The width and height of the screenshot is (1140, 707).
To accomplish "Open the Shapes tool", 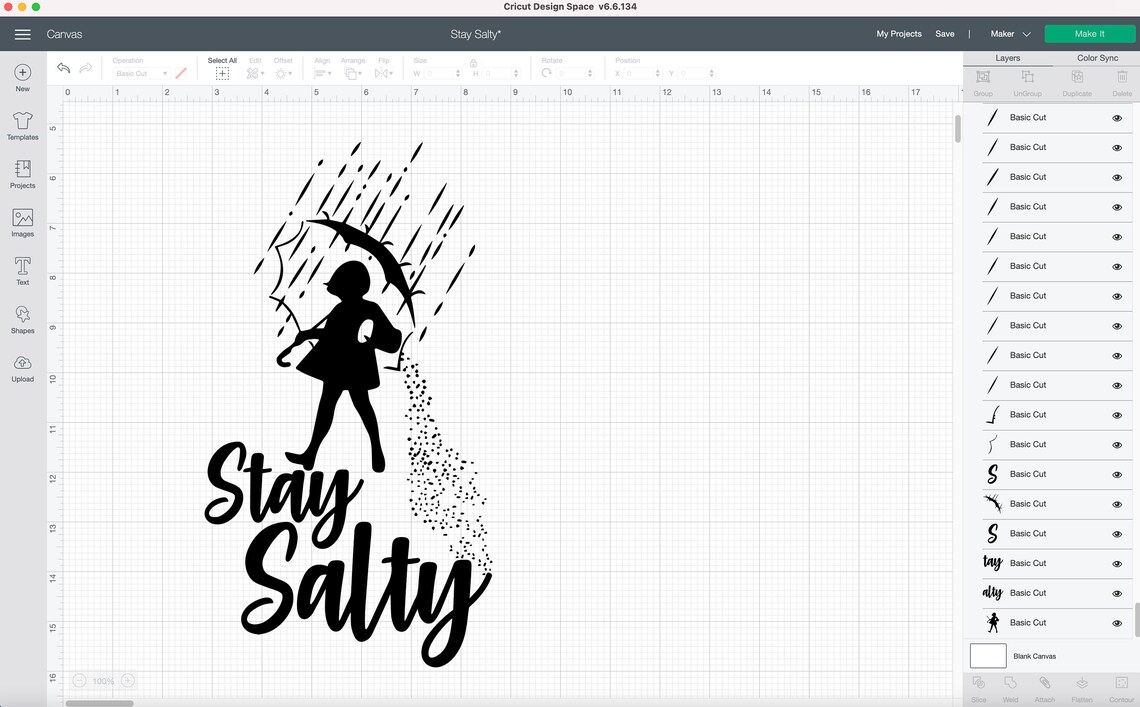I will click(x=22, y=318).
